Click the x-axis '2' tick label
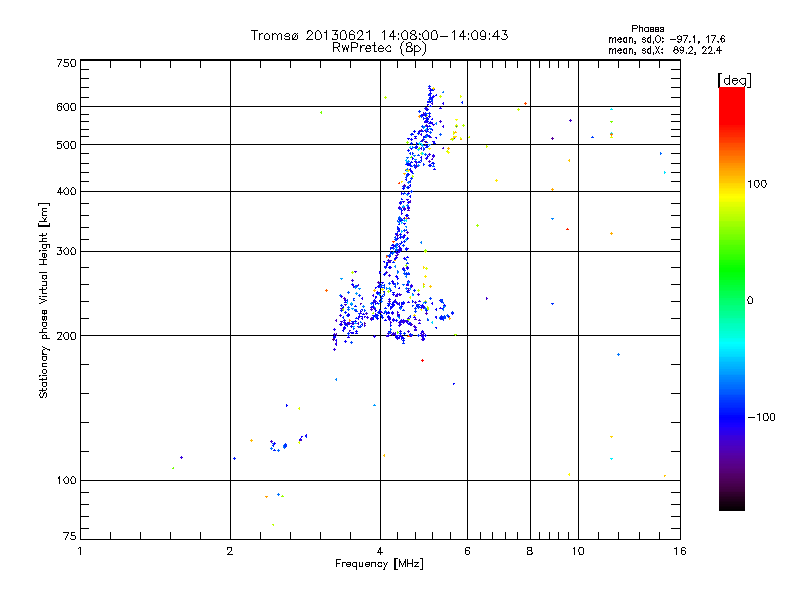This screenshot has width=800, height=600. pyautogui.click(x=230, y=551)
